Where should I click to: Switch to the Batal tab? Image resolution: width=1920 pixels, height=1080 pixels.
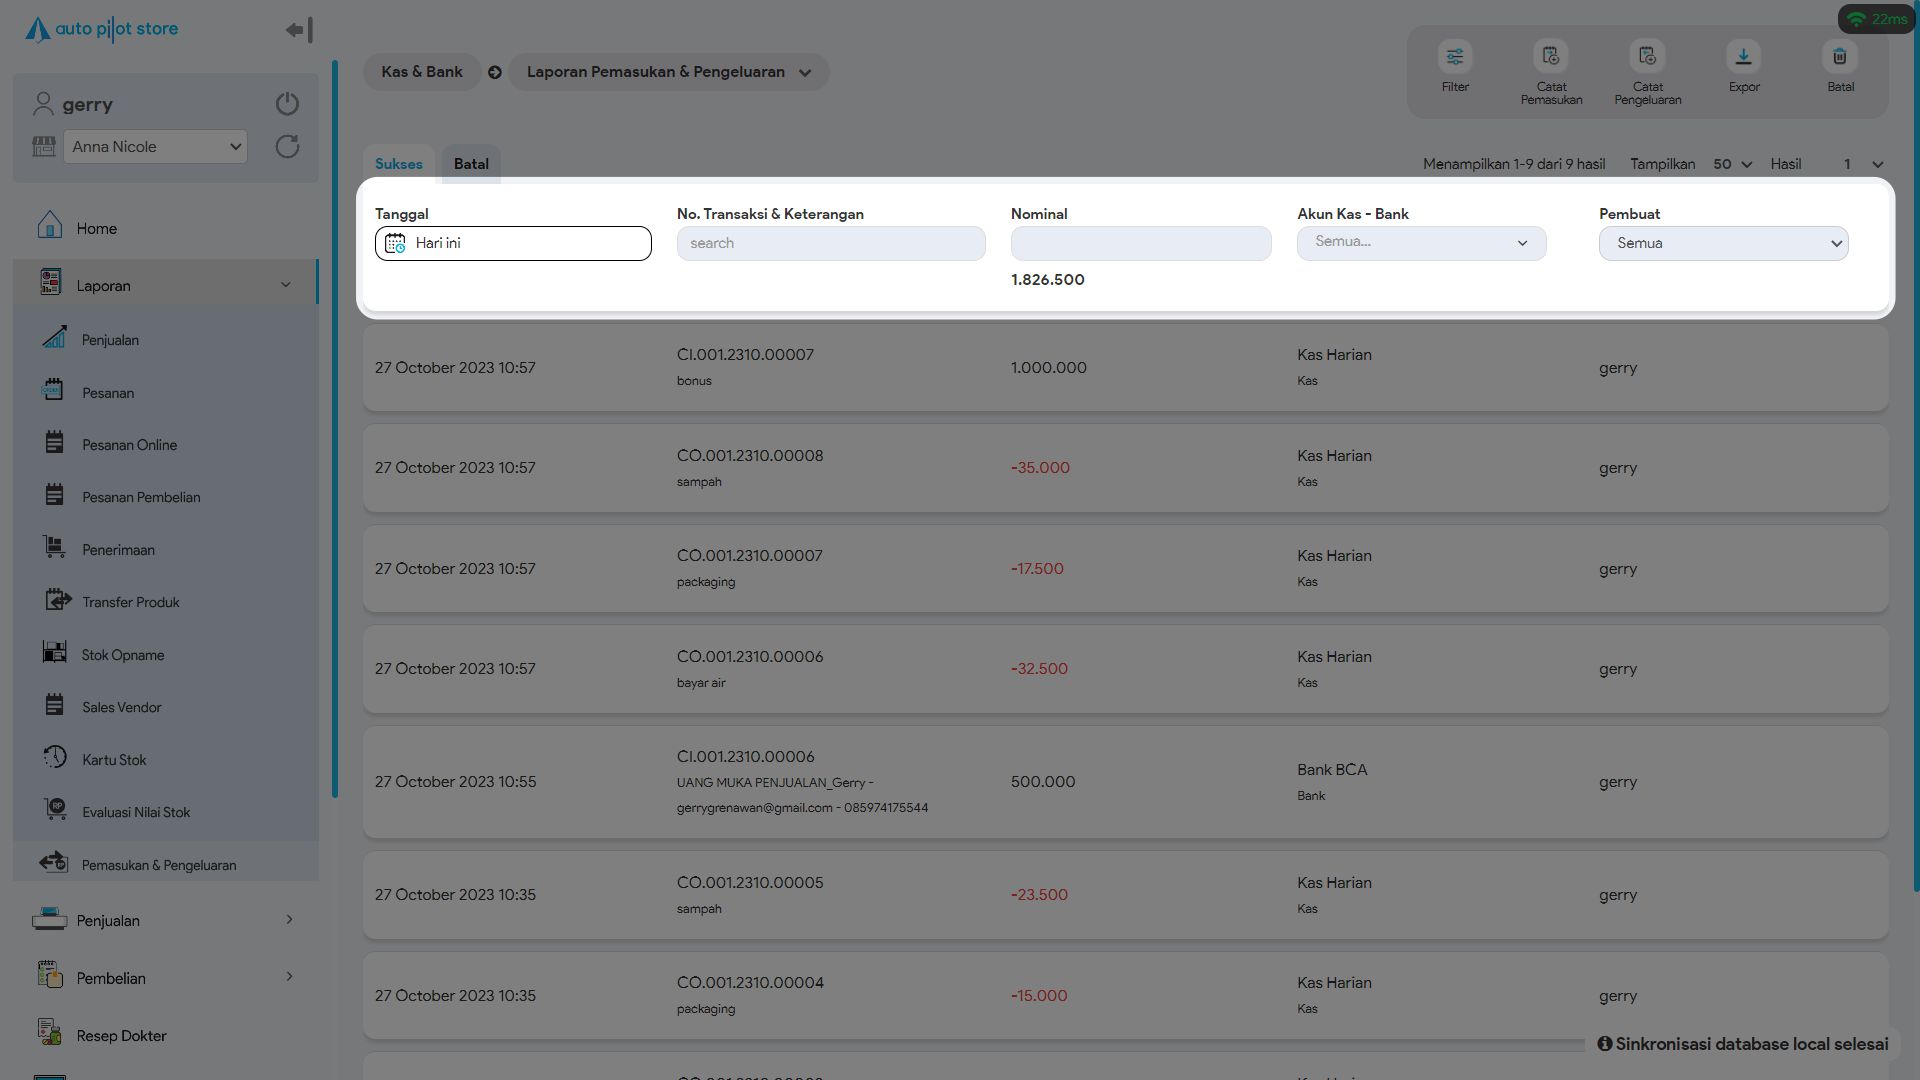[471, 164]
